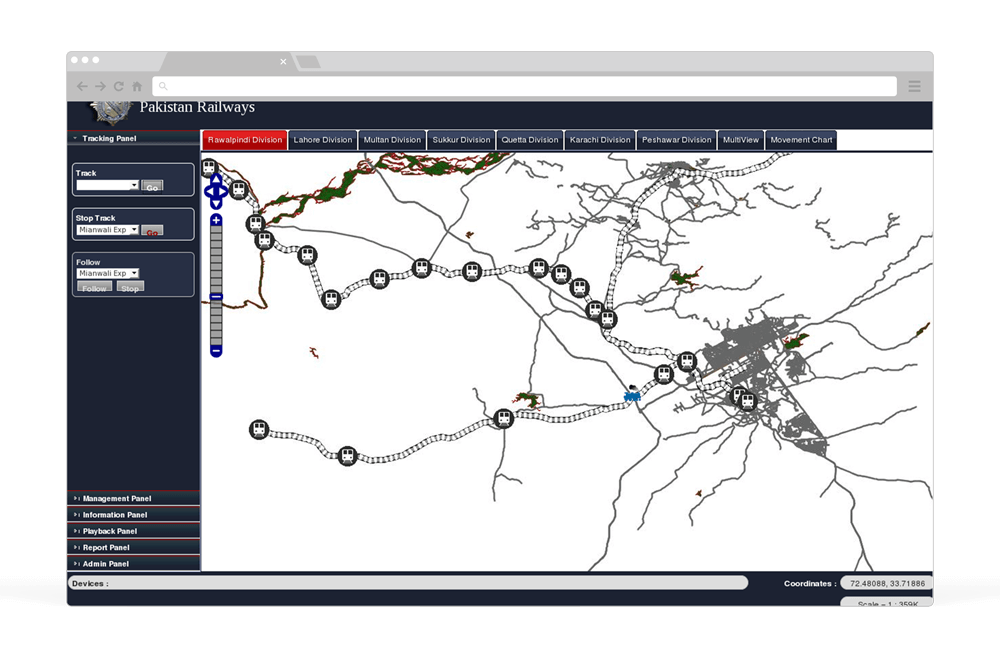Switch to the Lahore Division tab
The height and width of the screenshot is (657, 1000).
323,140
